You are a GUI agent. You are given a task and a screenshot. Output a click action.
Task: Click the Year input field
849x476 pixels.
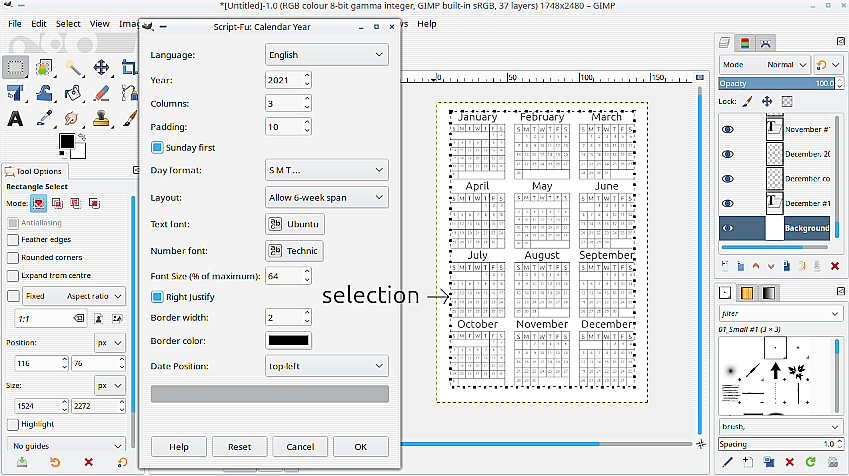[x=282, y=79]
